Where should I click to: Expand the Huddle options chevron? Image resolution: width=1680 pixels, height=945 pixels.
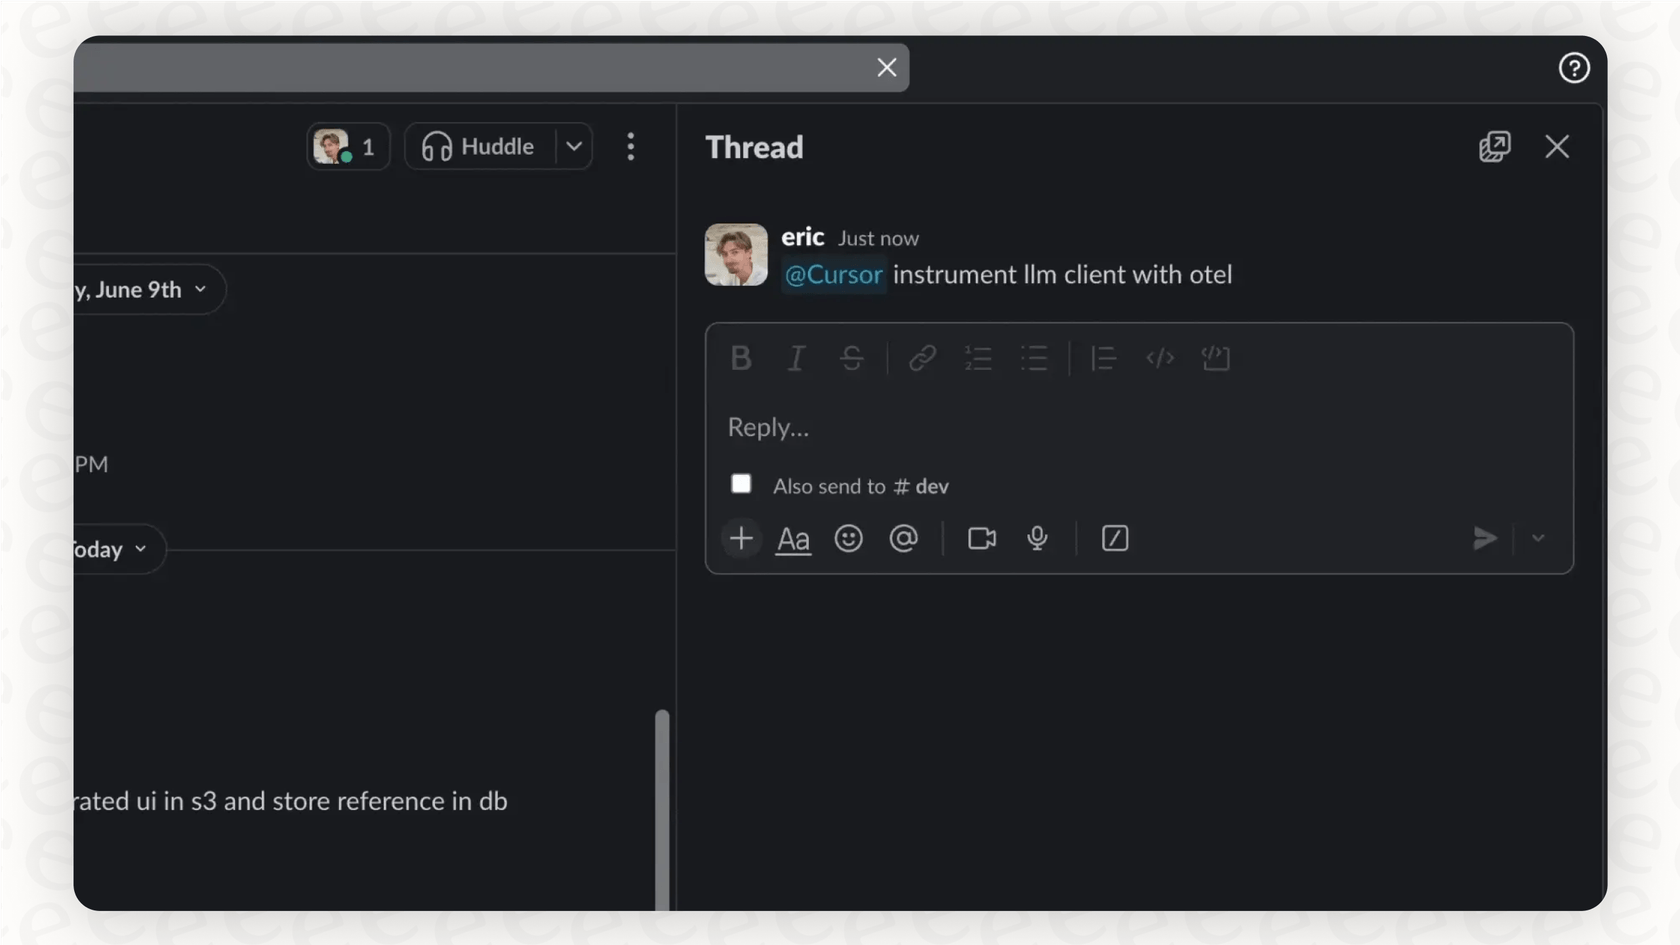point(574,146)
